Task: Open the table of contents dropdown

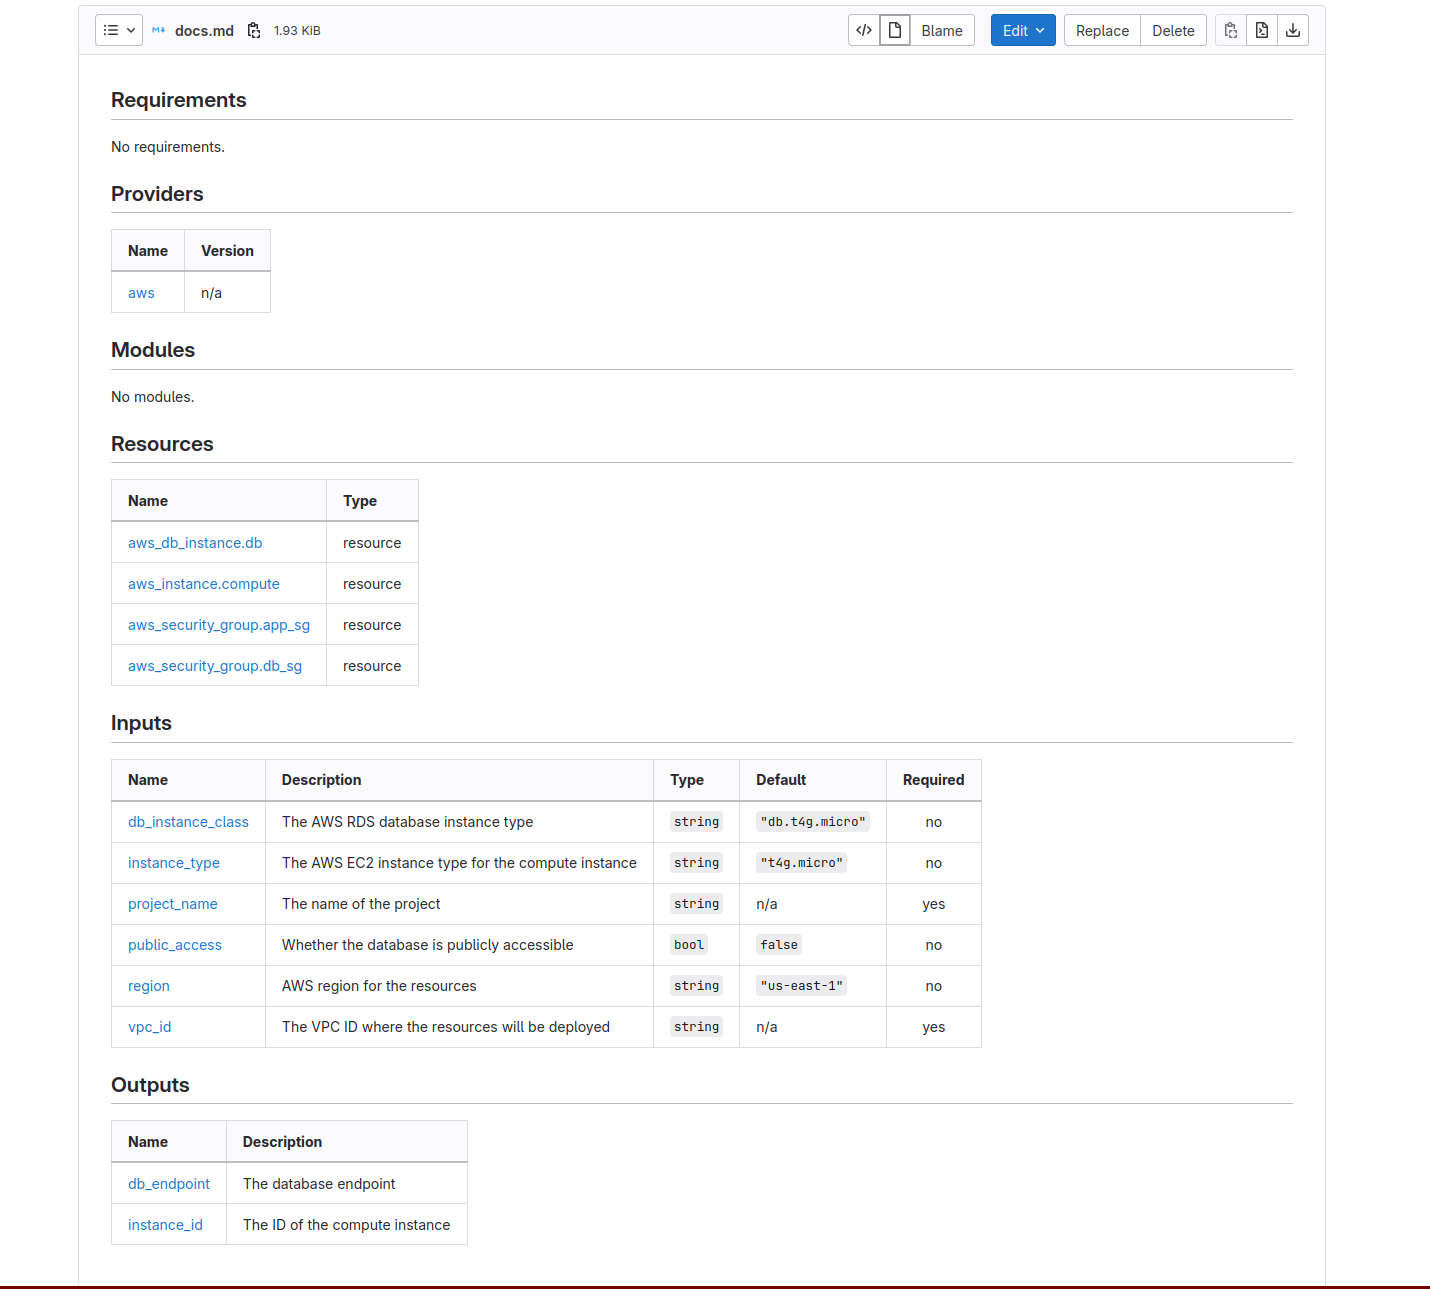Action: (119, 30)
